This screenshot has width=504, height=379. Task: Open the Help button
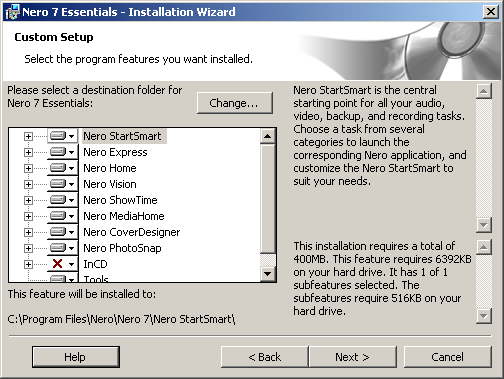coord(76,357)
